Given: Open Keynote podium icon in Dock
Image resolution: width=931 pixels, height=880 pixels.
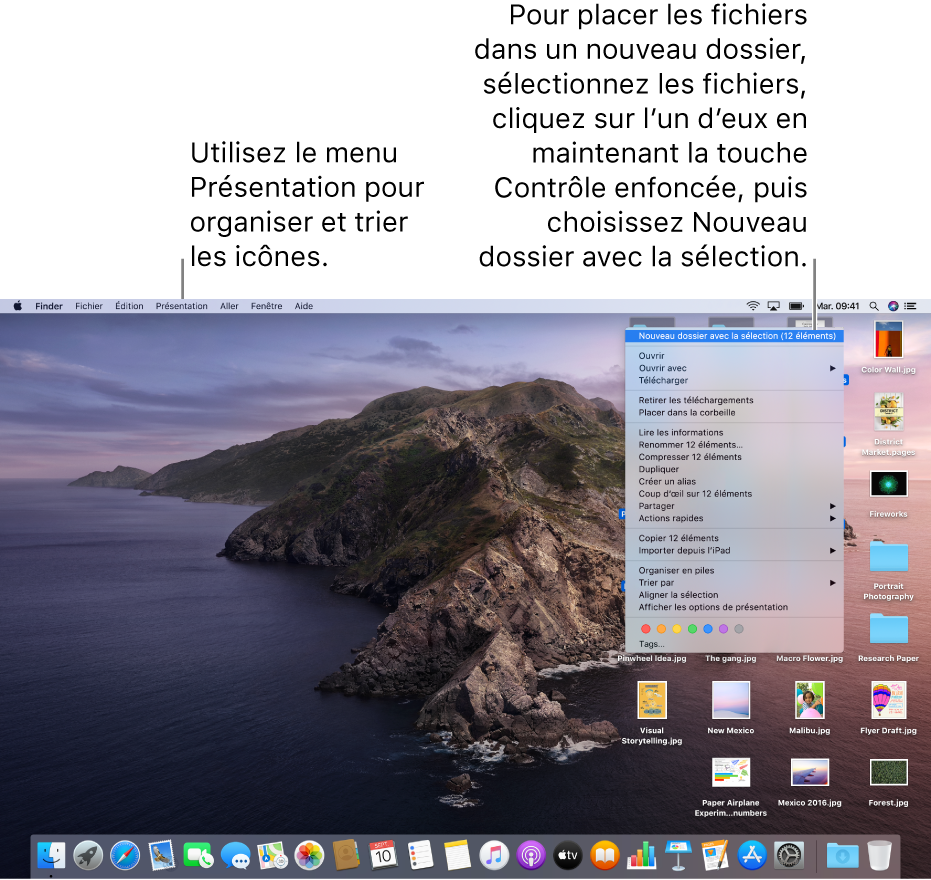Looking at the screenshot, I should coord(678,856).
